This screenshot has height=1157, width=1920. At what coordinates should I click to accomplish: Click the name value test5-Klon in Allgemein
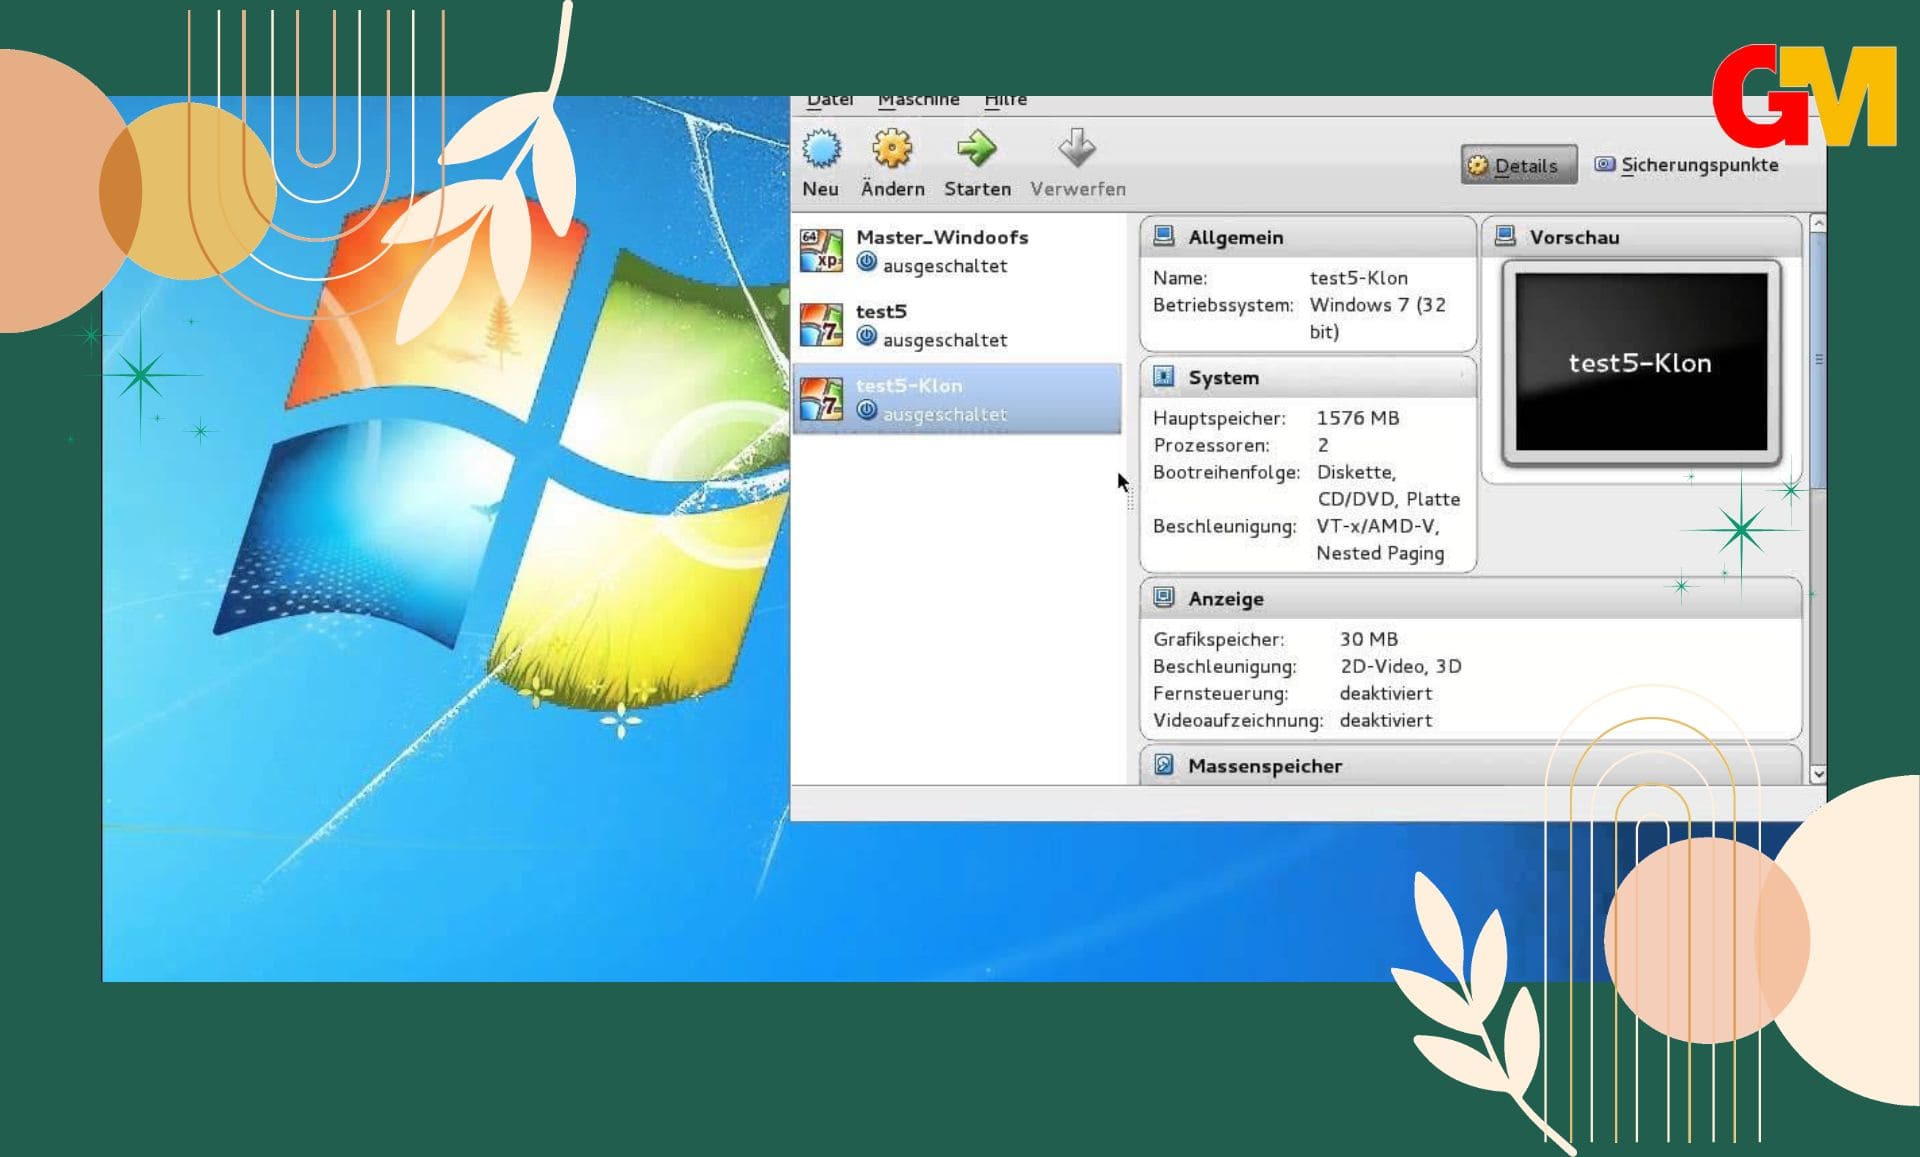[1358, 278]
